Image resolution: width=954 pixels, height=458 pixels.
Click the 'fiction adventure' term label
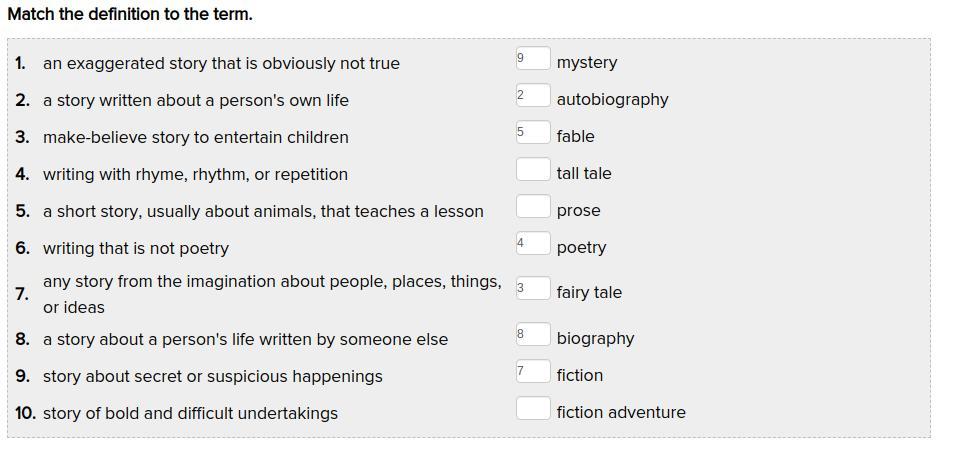click(x=621, y=412)
